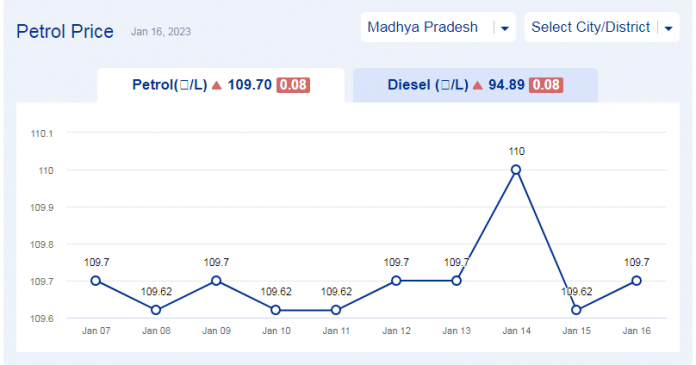Click the 109.62 label above Jan 10

point(276,292)
